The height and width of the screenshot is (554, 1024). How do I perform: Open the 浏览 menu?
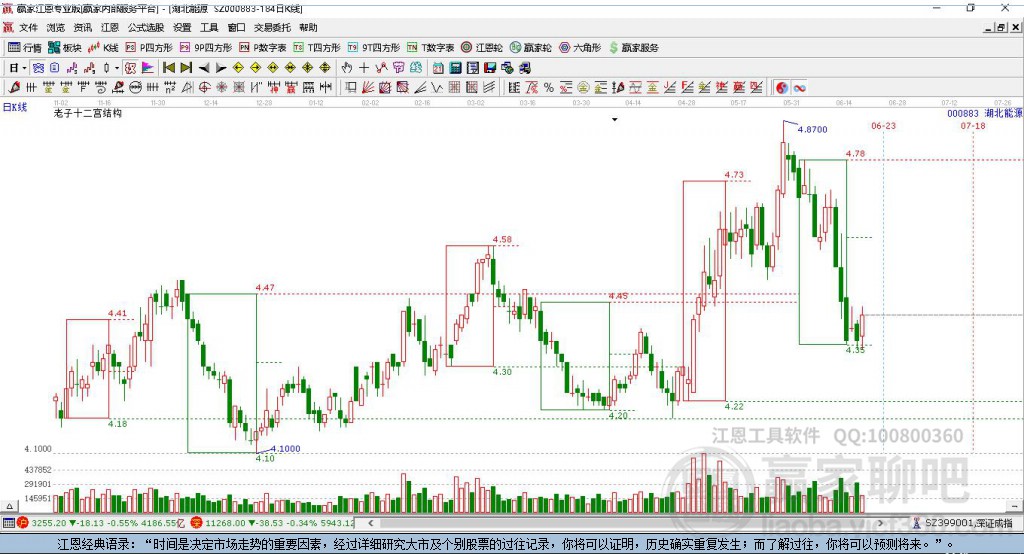pos(56,27)
